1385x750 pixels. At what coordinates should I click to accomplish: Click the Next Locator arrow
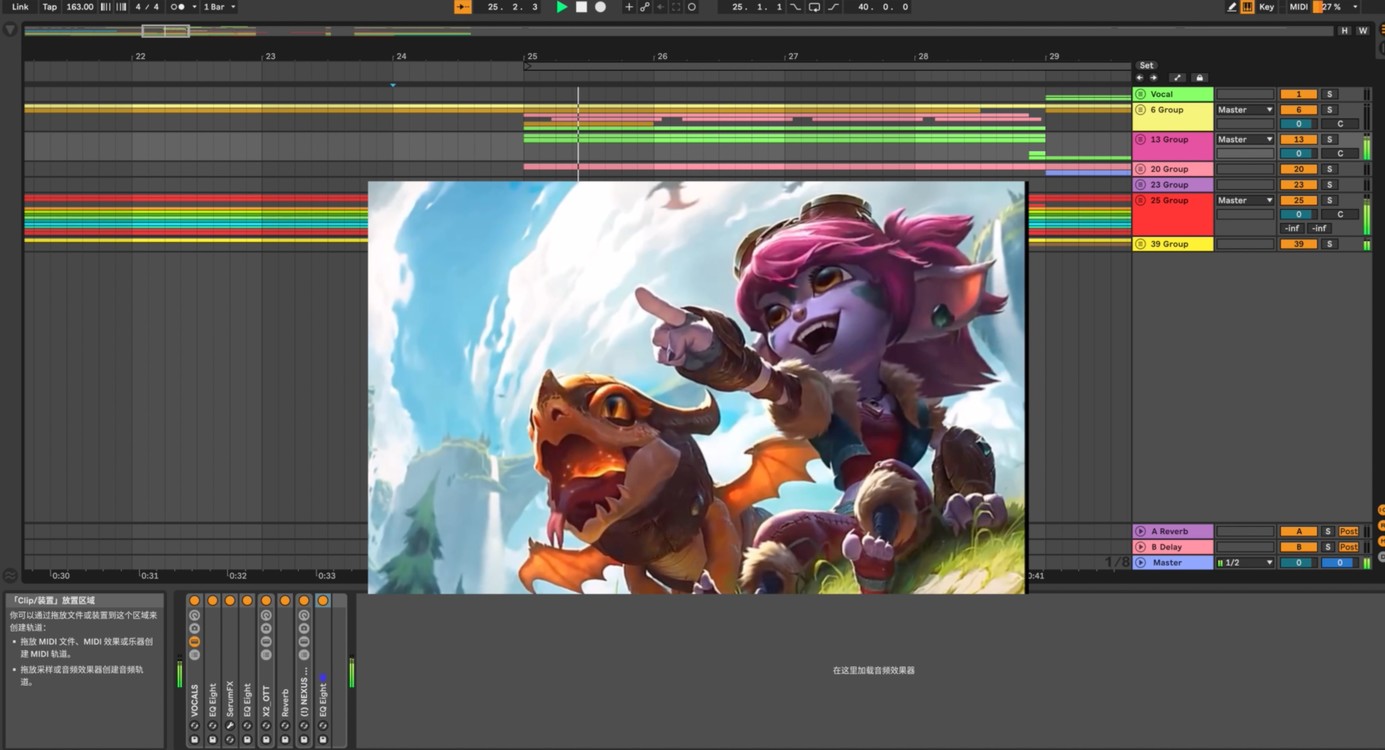click(1153, 78)
